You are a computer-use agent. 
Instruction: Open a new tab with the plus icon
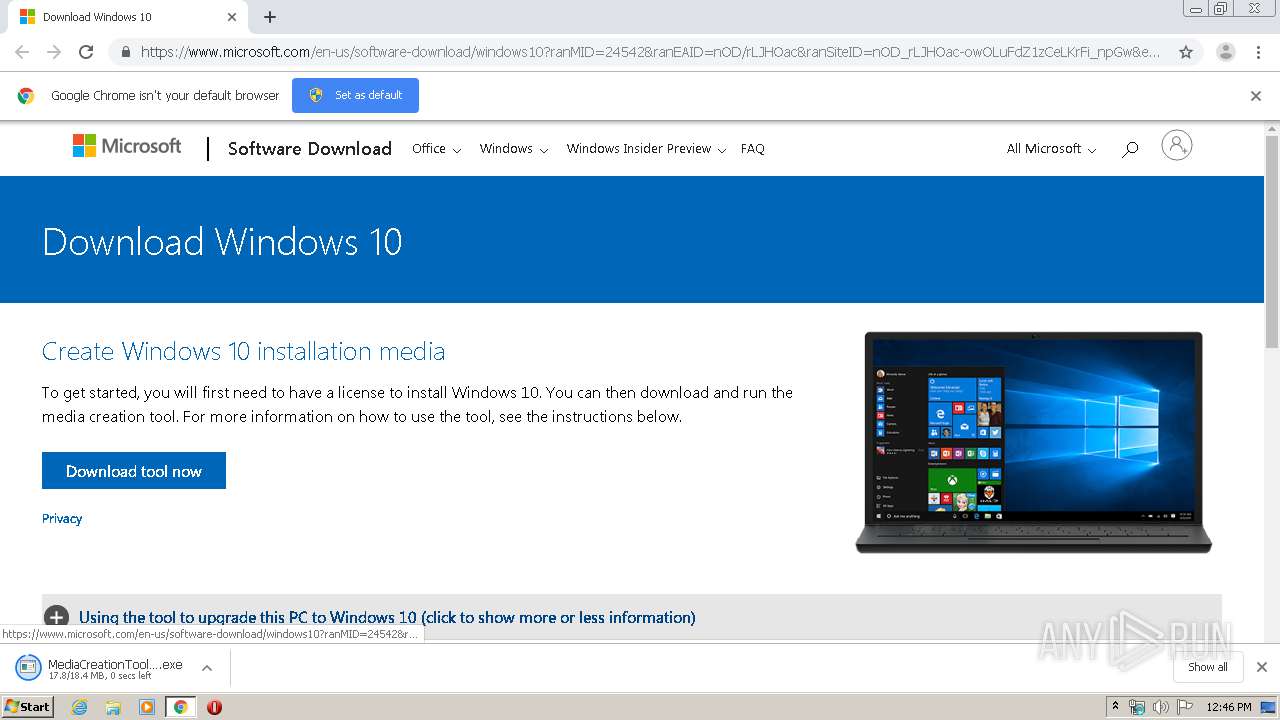pos(270,17)
